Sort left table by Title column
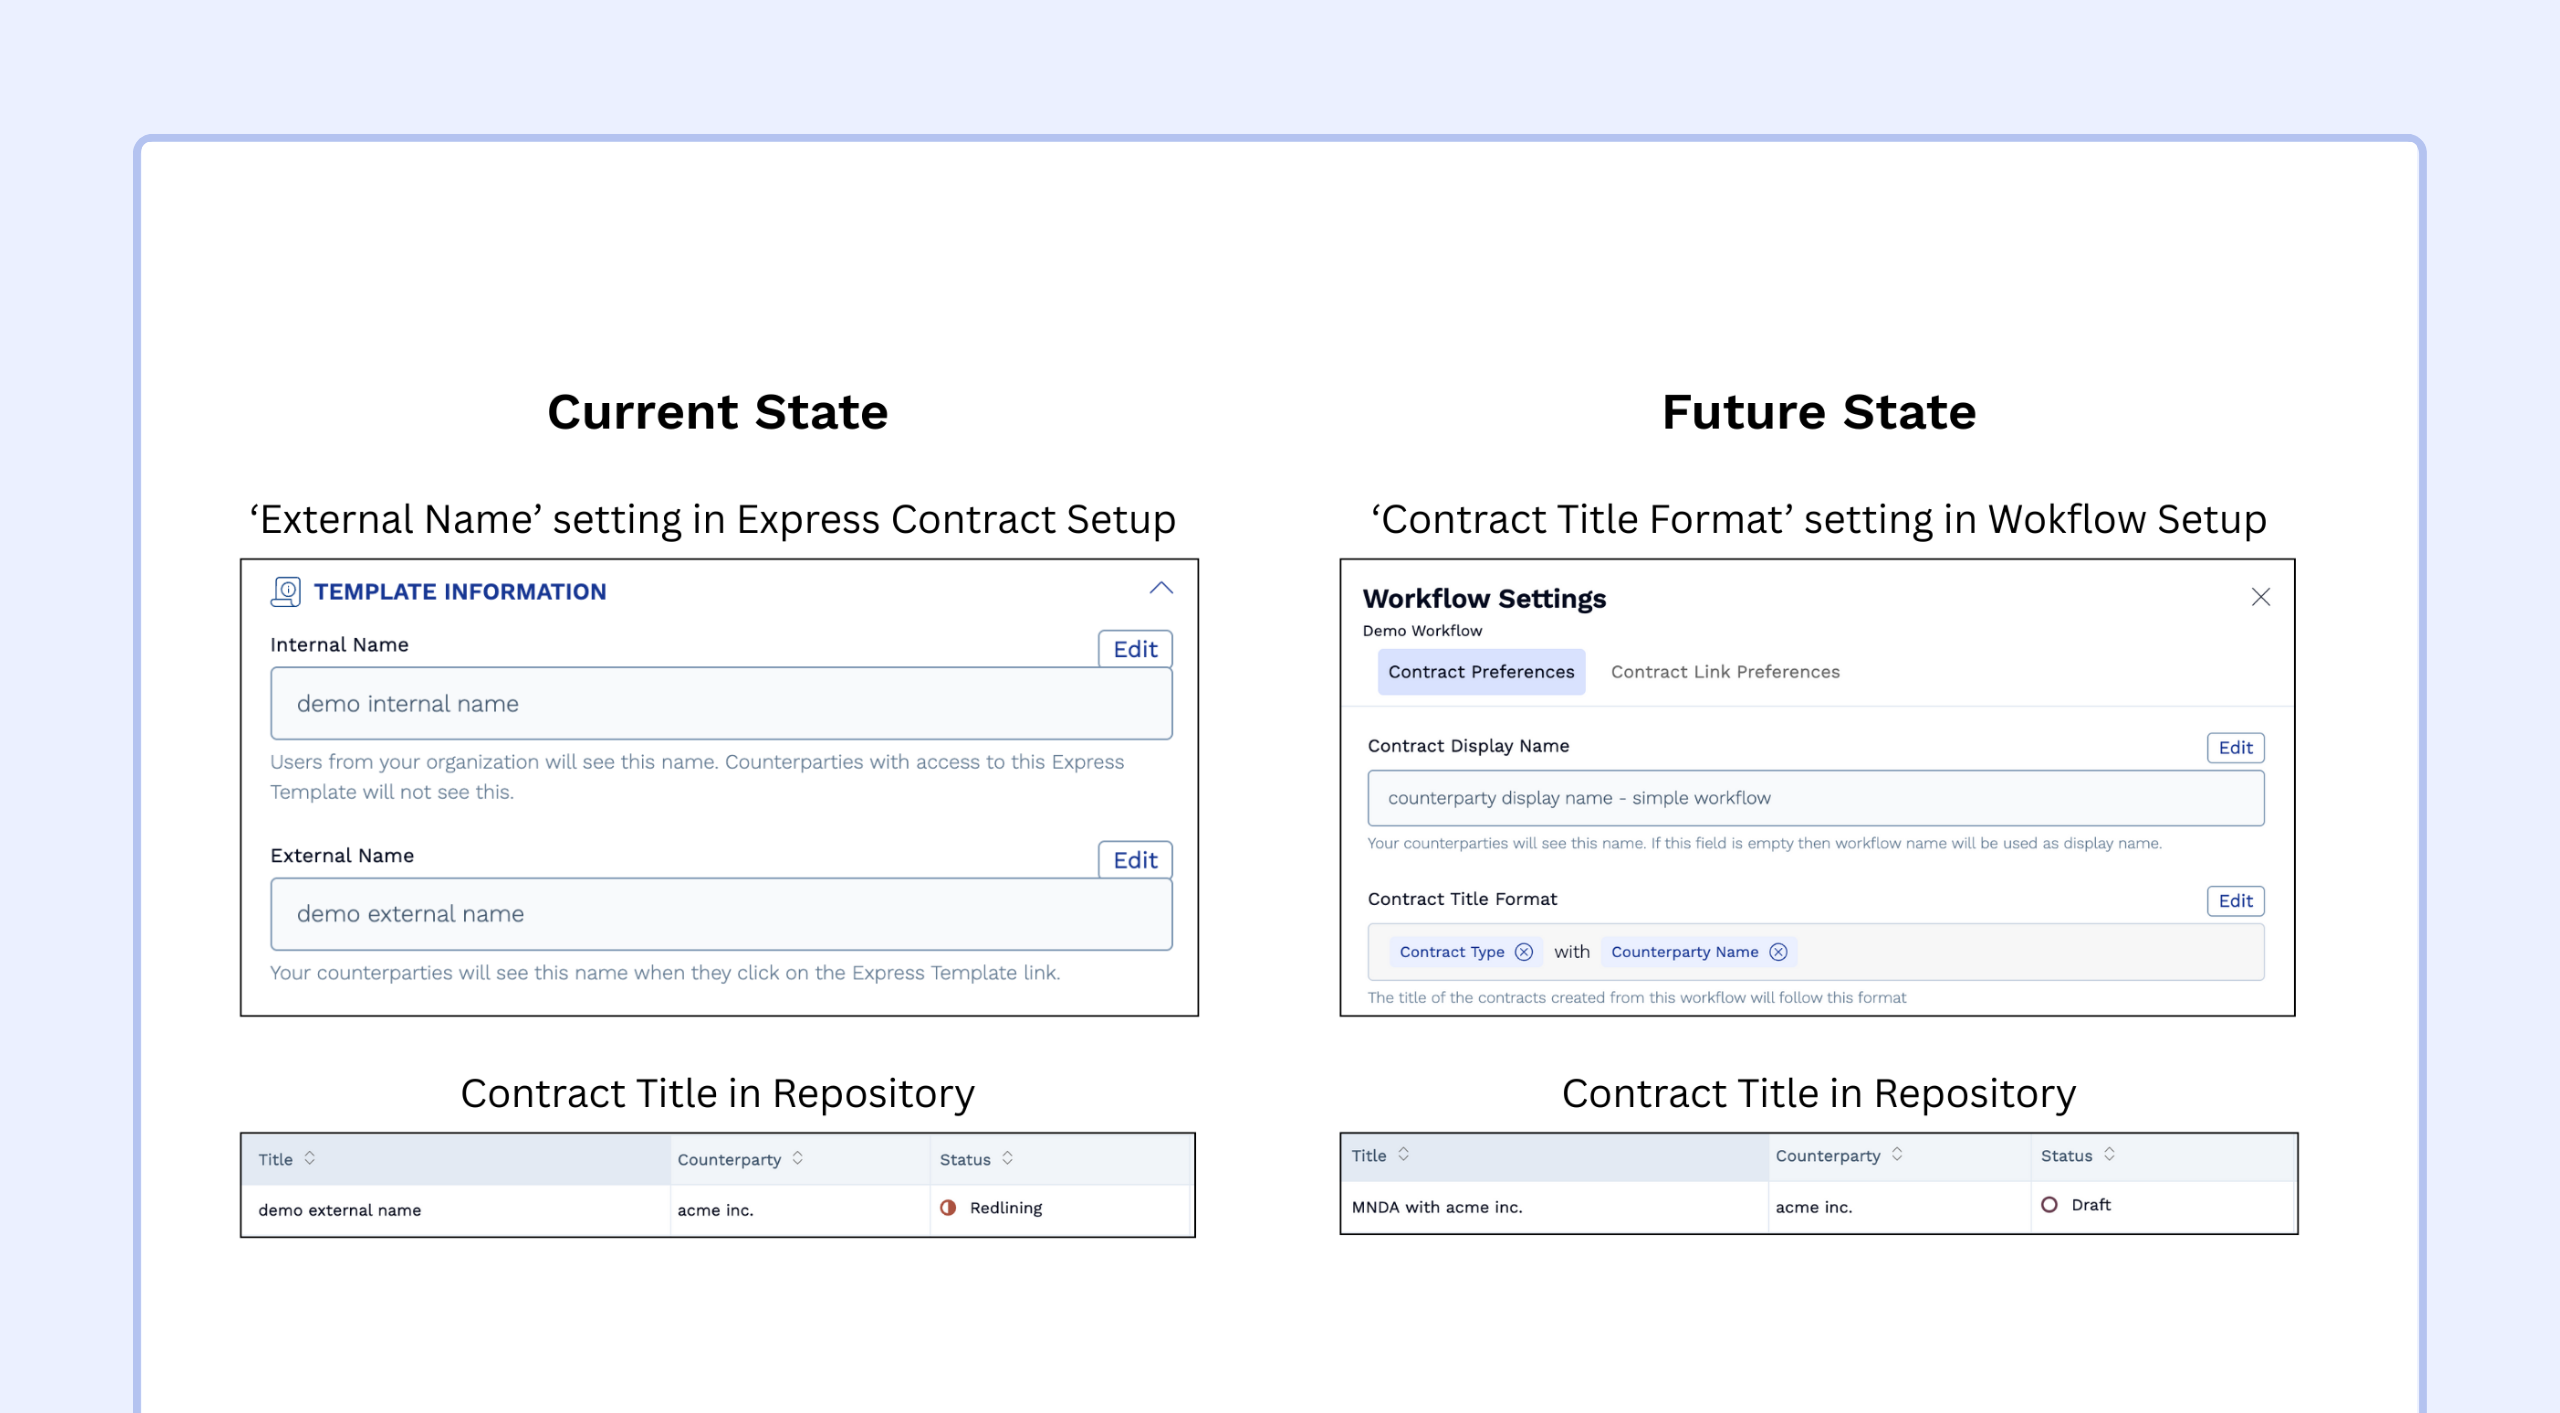Screen dimensions: 2560x1413 (310, 1158)
